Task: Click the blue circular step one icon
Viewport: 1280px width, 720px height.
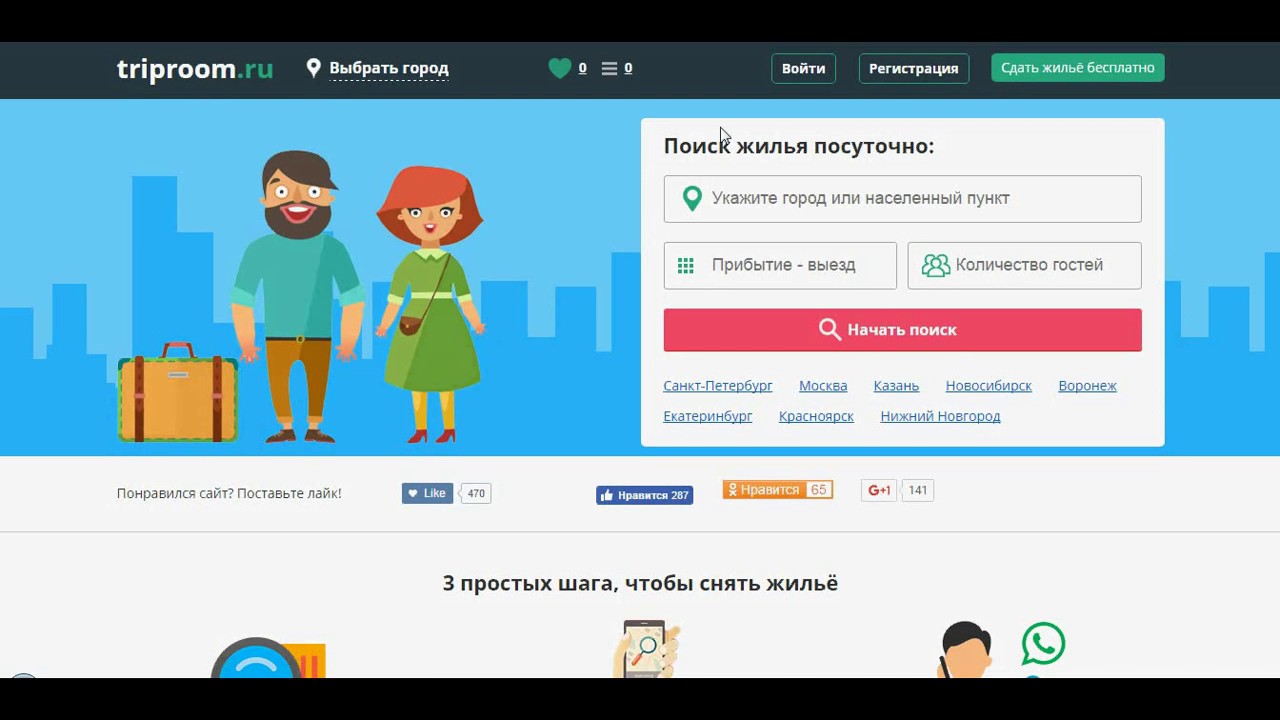Action: 256,658
